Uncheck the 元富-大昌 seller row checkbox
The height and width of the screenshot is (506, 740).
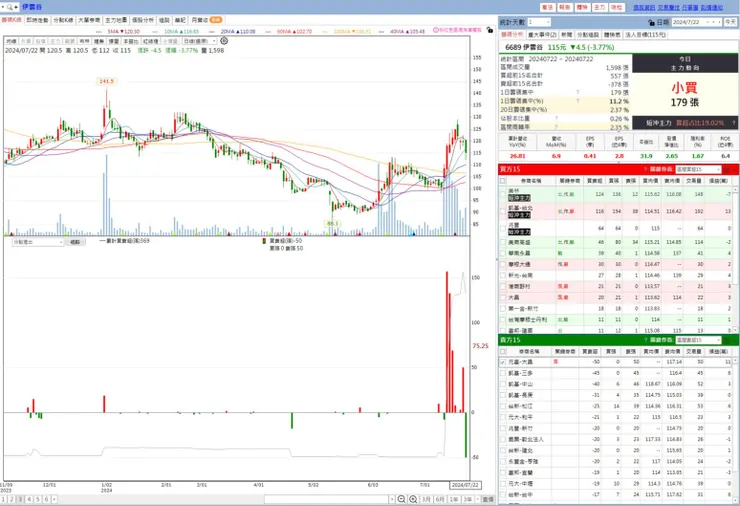point(503,362)
